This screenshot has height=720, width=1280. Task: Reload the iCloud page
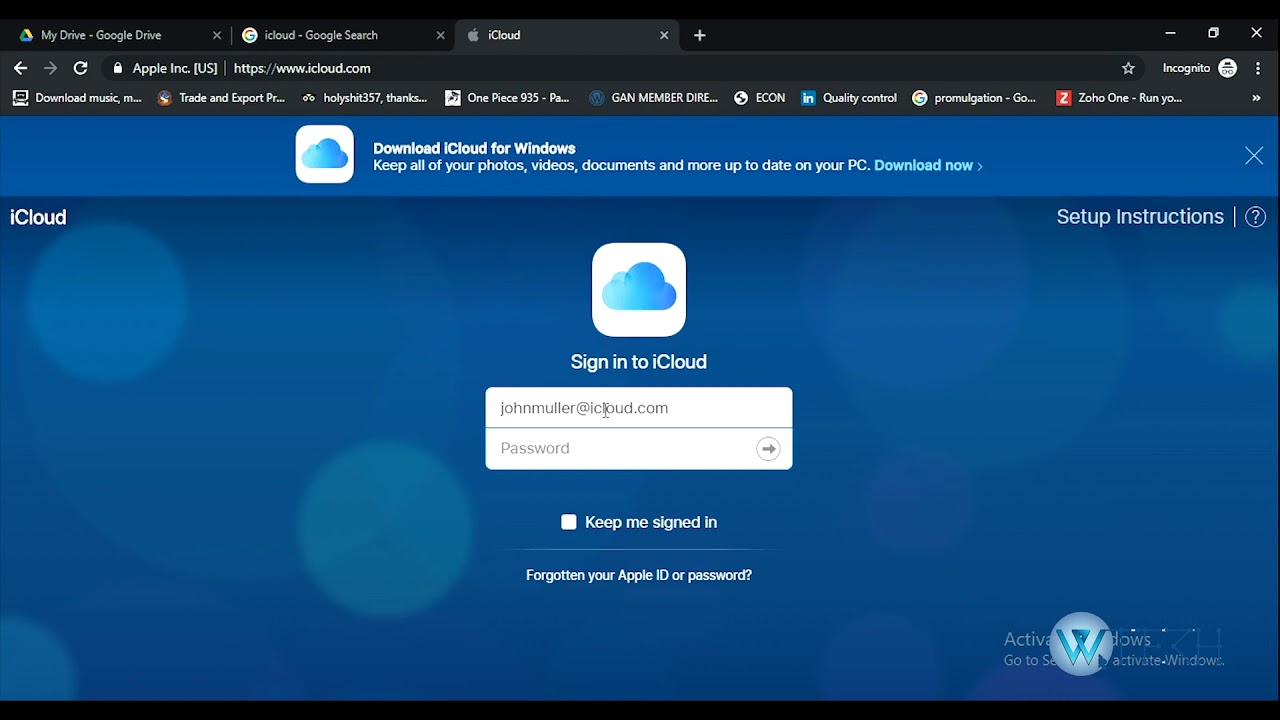(x=81, y=68)
